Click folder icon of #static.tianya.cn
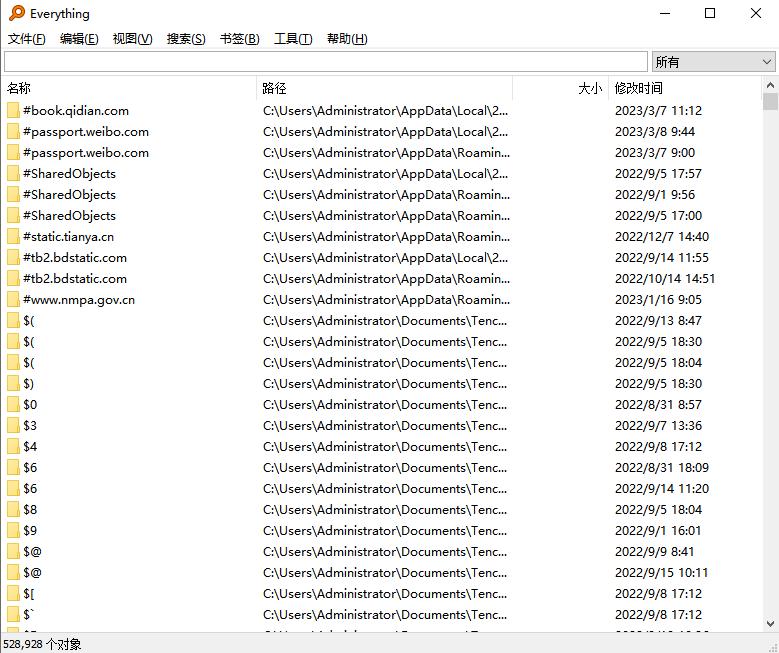This screenshot has height=653, width=779. click(13, 237)
